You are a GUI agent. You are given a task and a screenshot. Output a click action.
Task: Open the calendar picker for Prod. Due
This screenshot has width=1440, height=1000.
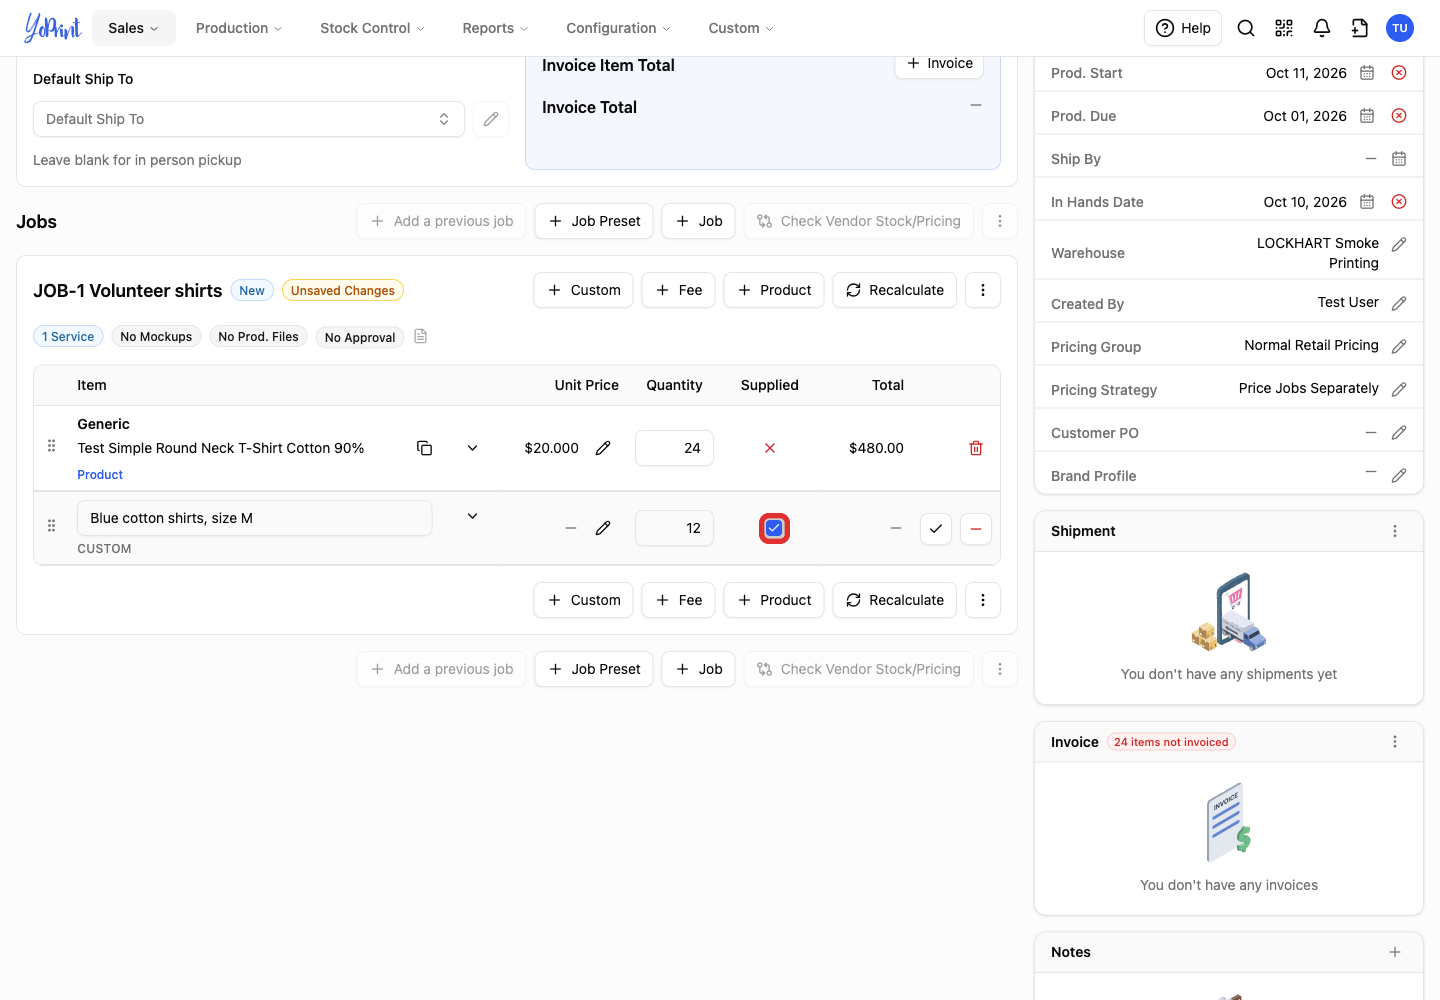point(1367,116)
